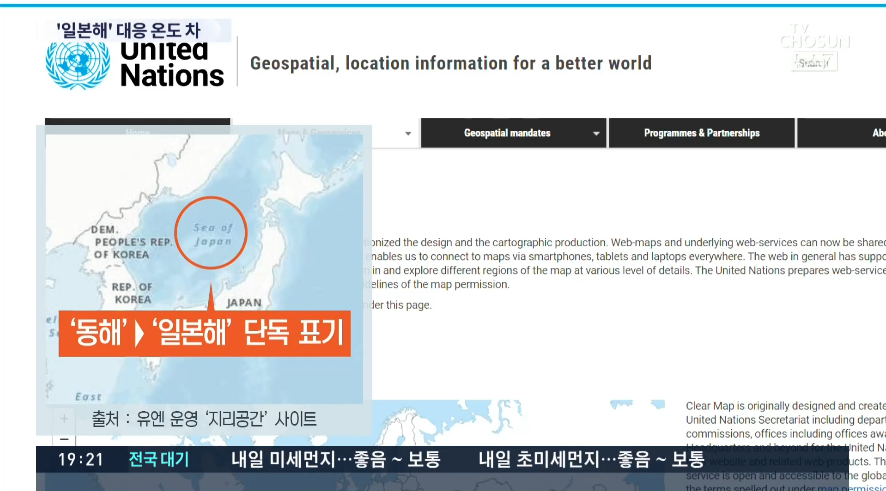886x491 pixels.
Task: Click the 19:21 time in news ticker
Action: point(80,459)
